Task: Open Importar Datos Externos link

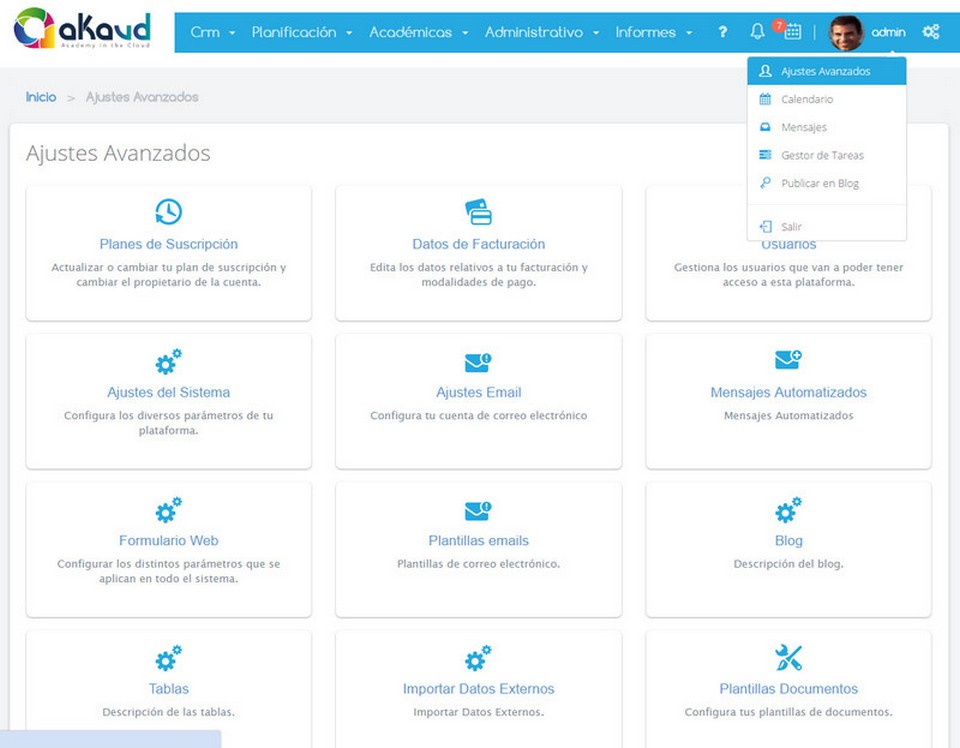Action: 478,689
